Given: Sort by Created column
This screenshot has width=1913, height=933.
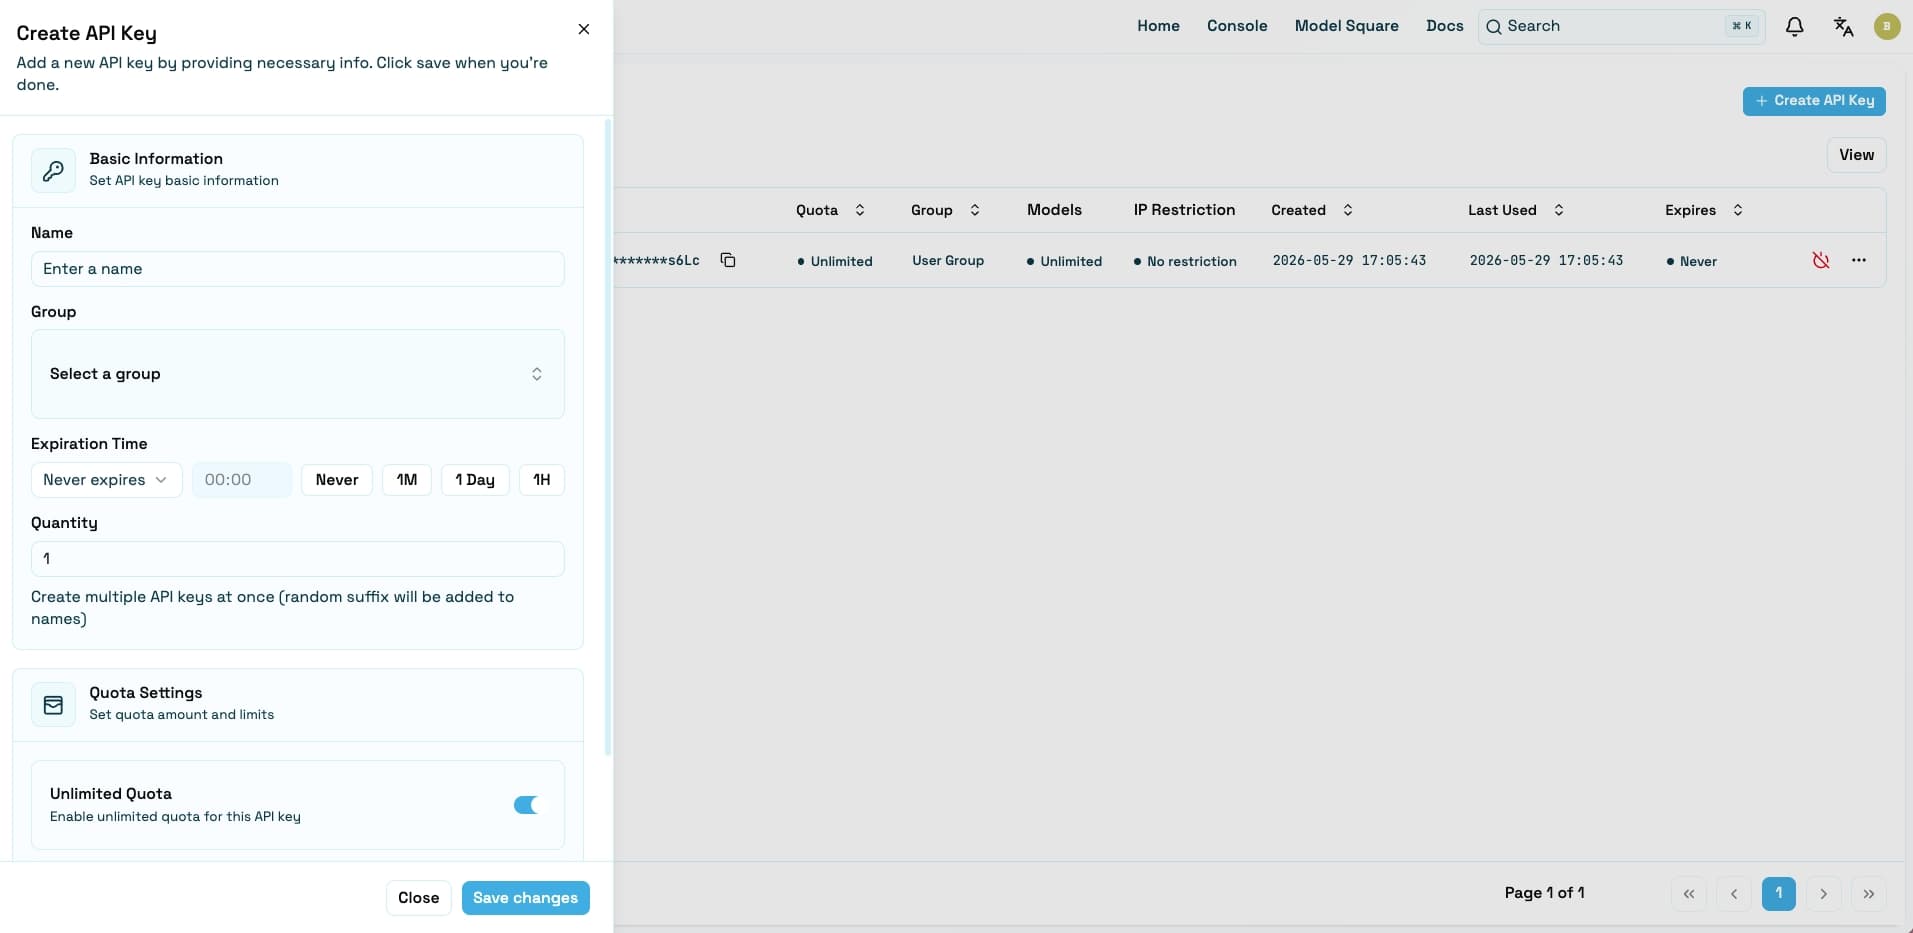Looking at the screenshot, I should 1312,210.
